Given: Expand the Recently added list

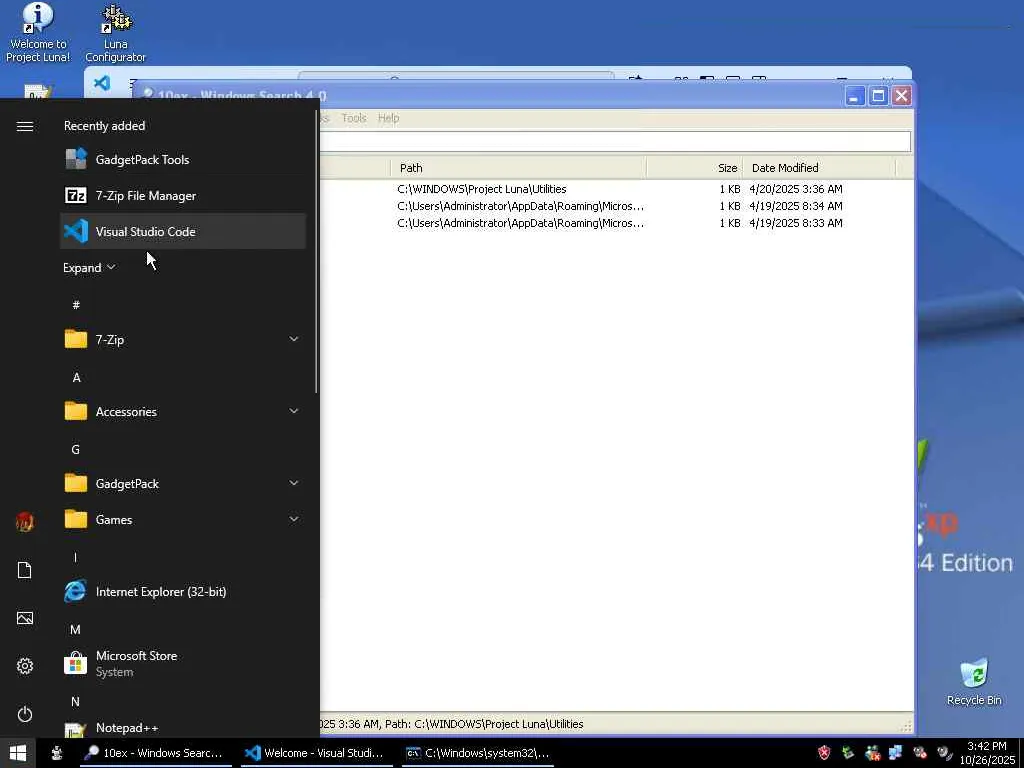Looking at the screenshot, I should (x=89, y=268).
